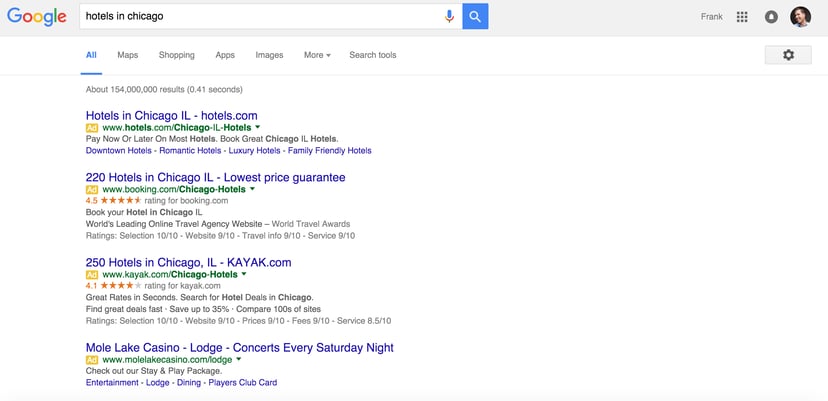The width and height of the screenshot is (828, 401).
Task: Open the Hotels in Chicago IL - hotels.com result
Action: pyautogui.click(x=172, y=116)
